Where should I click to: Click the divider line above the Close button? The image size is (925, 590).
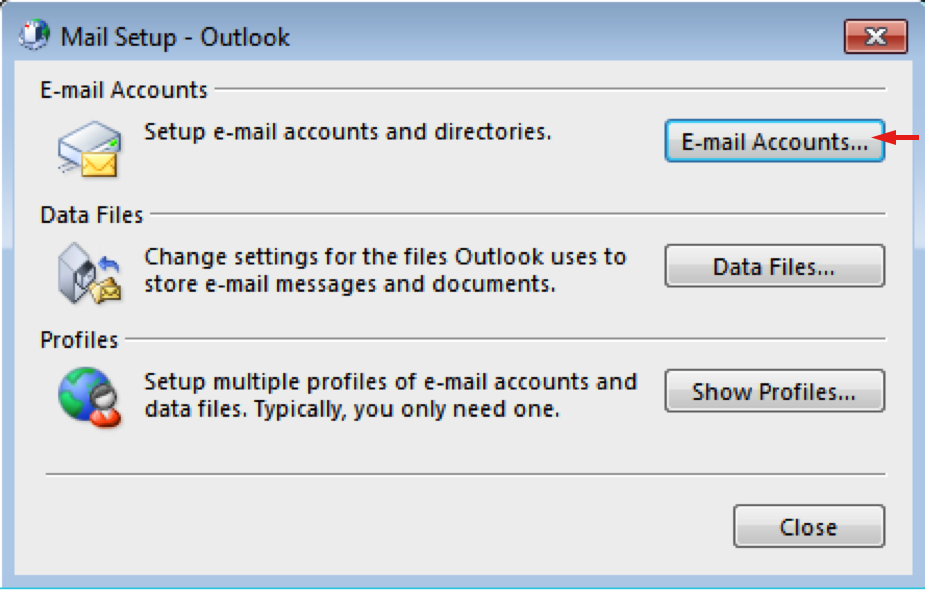[x=465, y=474]
